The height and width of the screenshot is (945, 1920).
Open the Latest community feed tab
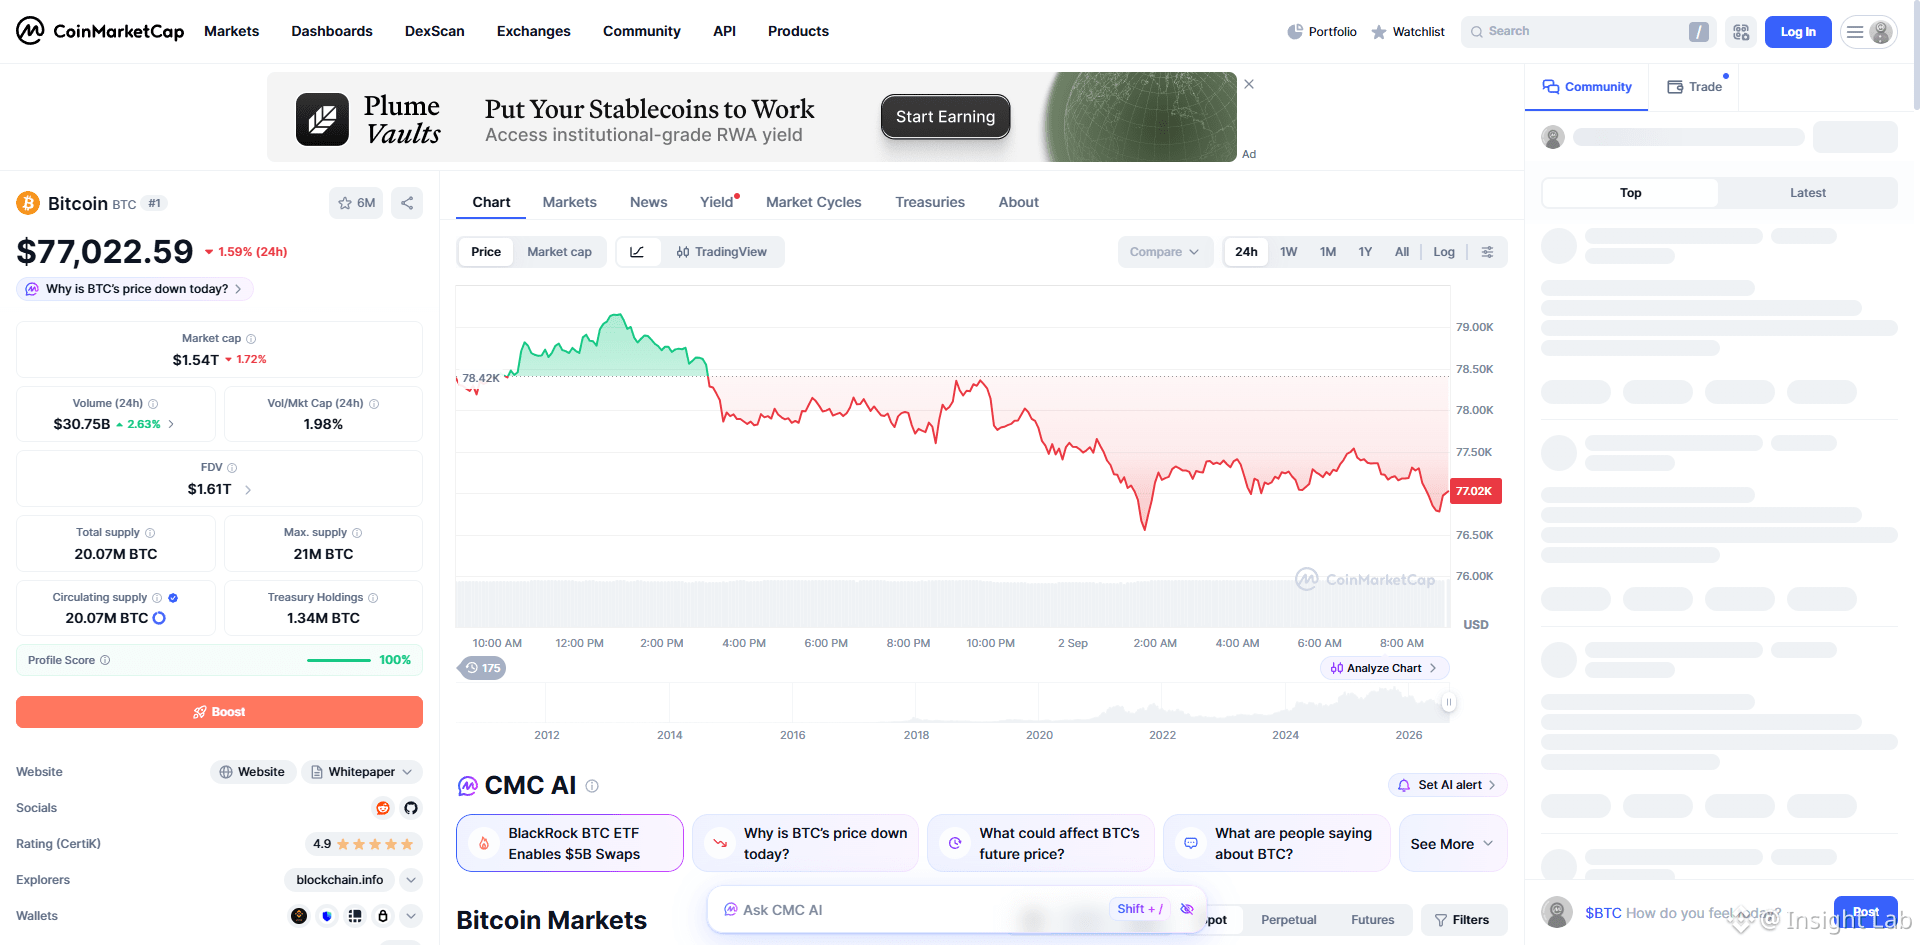tap(1807, 193)
